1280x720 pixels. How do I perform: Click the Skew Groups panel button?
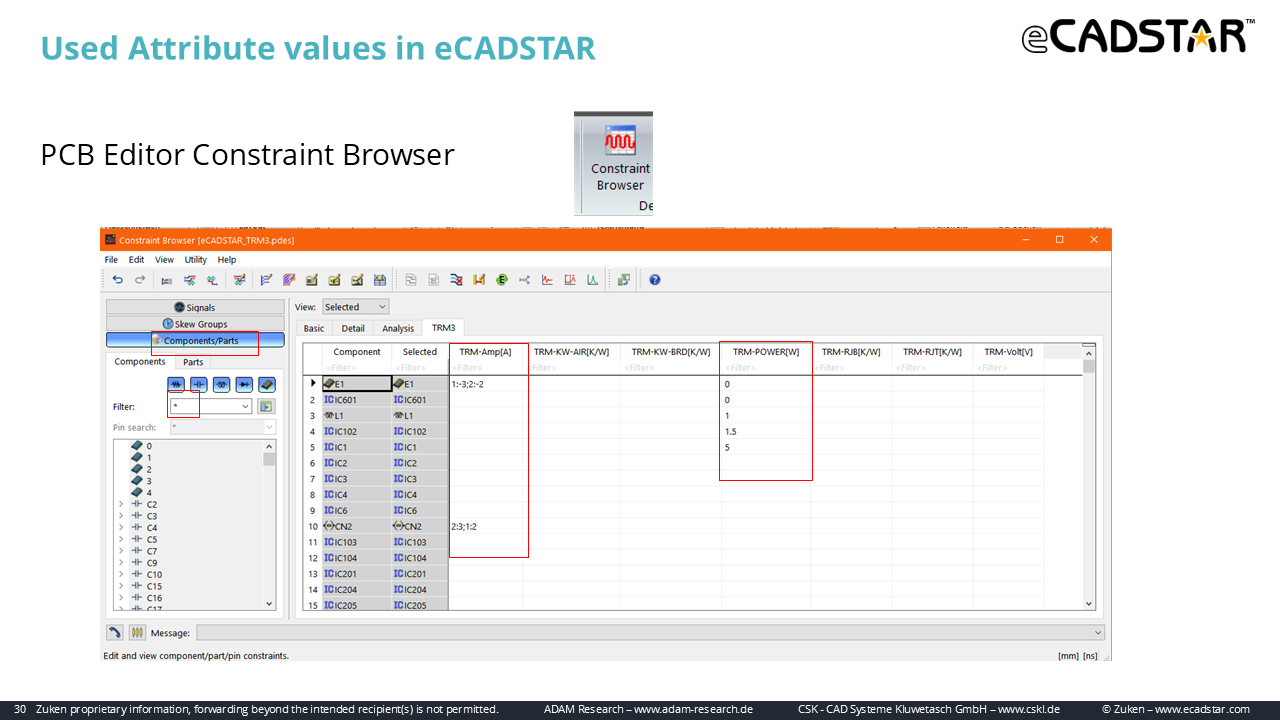click(195, 324)
